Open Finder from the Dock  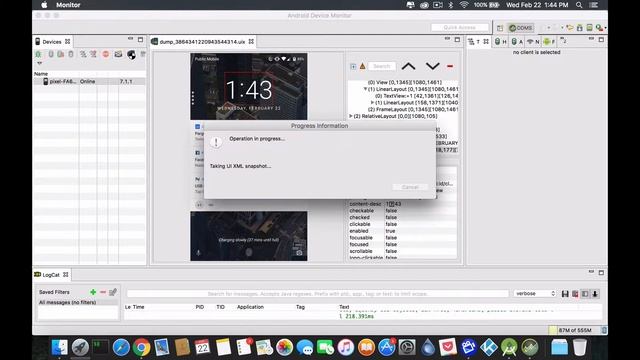(x=60, y=347)
